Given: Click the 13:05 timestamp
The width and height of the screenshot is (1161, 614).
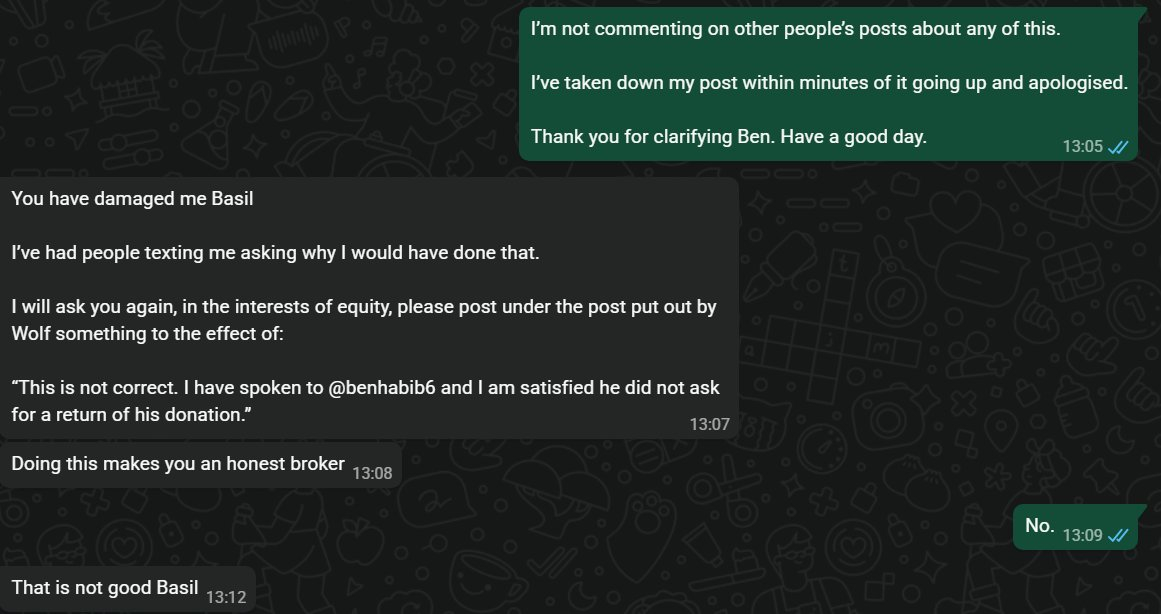Looking at the screenshot, I should [1082, 147].
